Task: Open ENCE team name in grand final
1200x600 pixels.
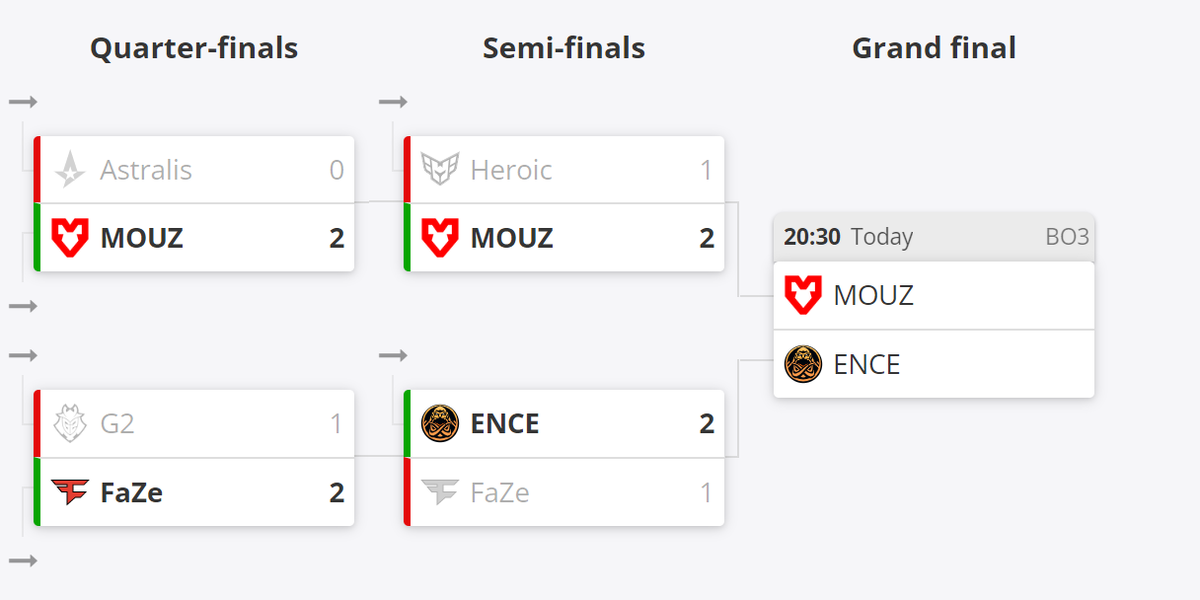Action: pyautogui.click(x=867, y=364)
